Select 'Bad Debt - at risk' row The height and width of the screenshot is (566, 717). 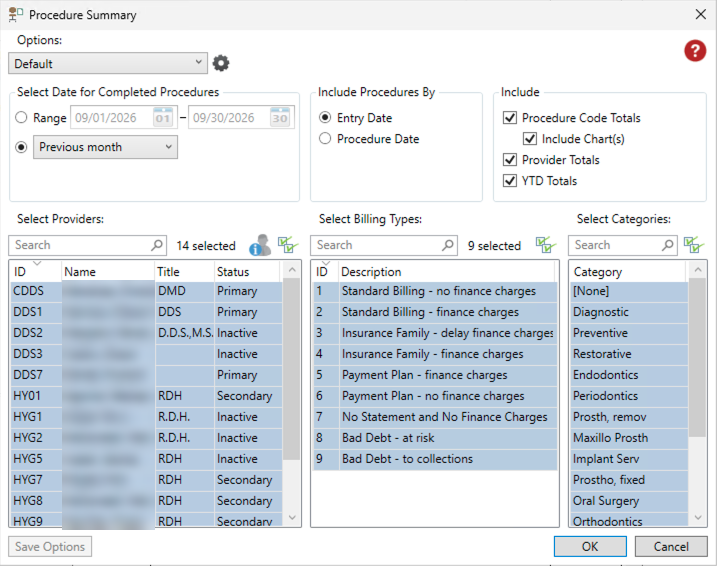tap(435, 438)
